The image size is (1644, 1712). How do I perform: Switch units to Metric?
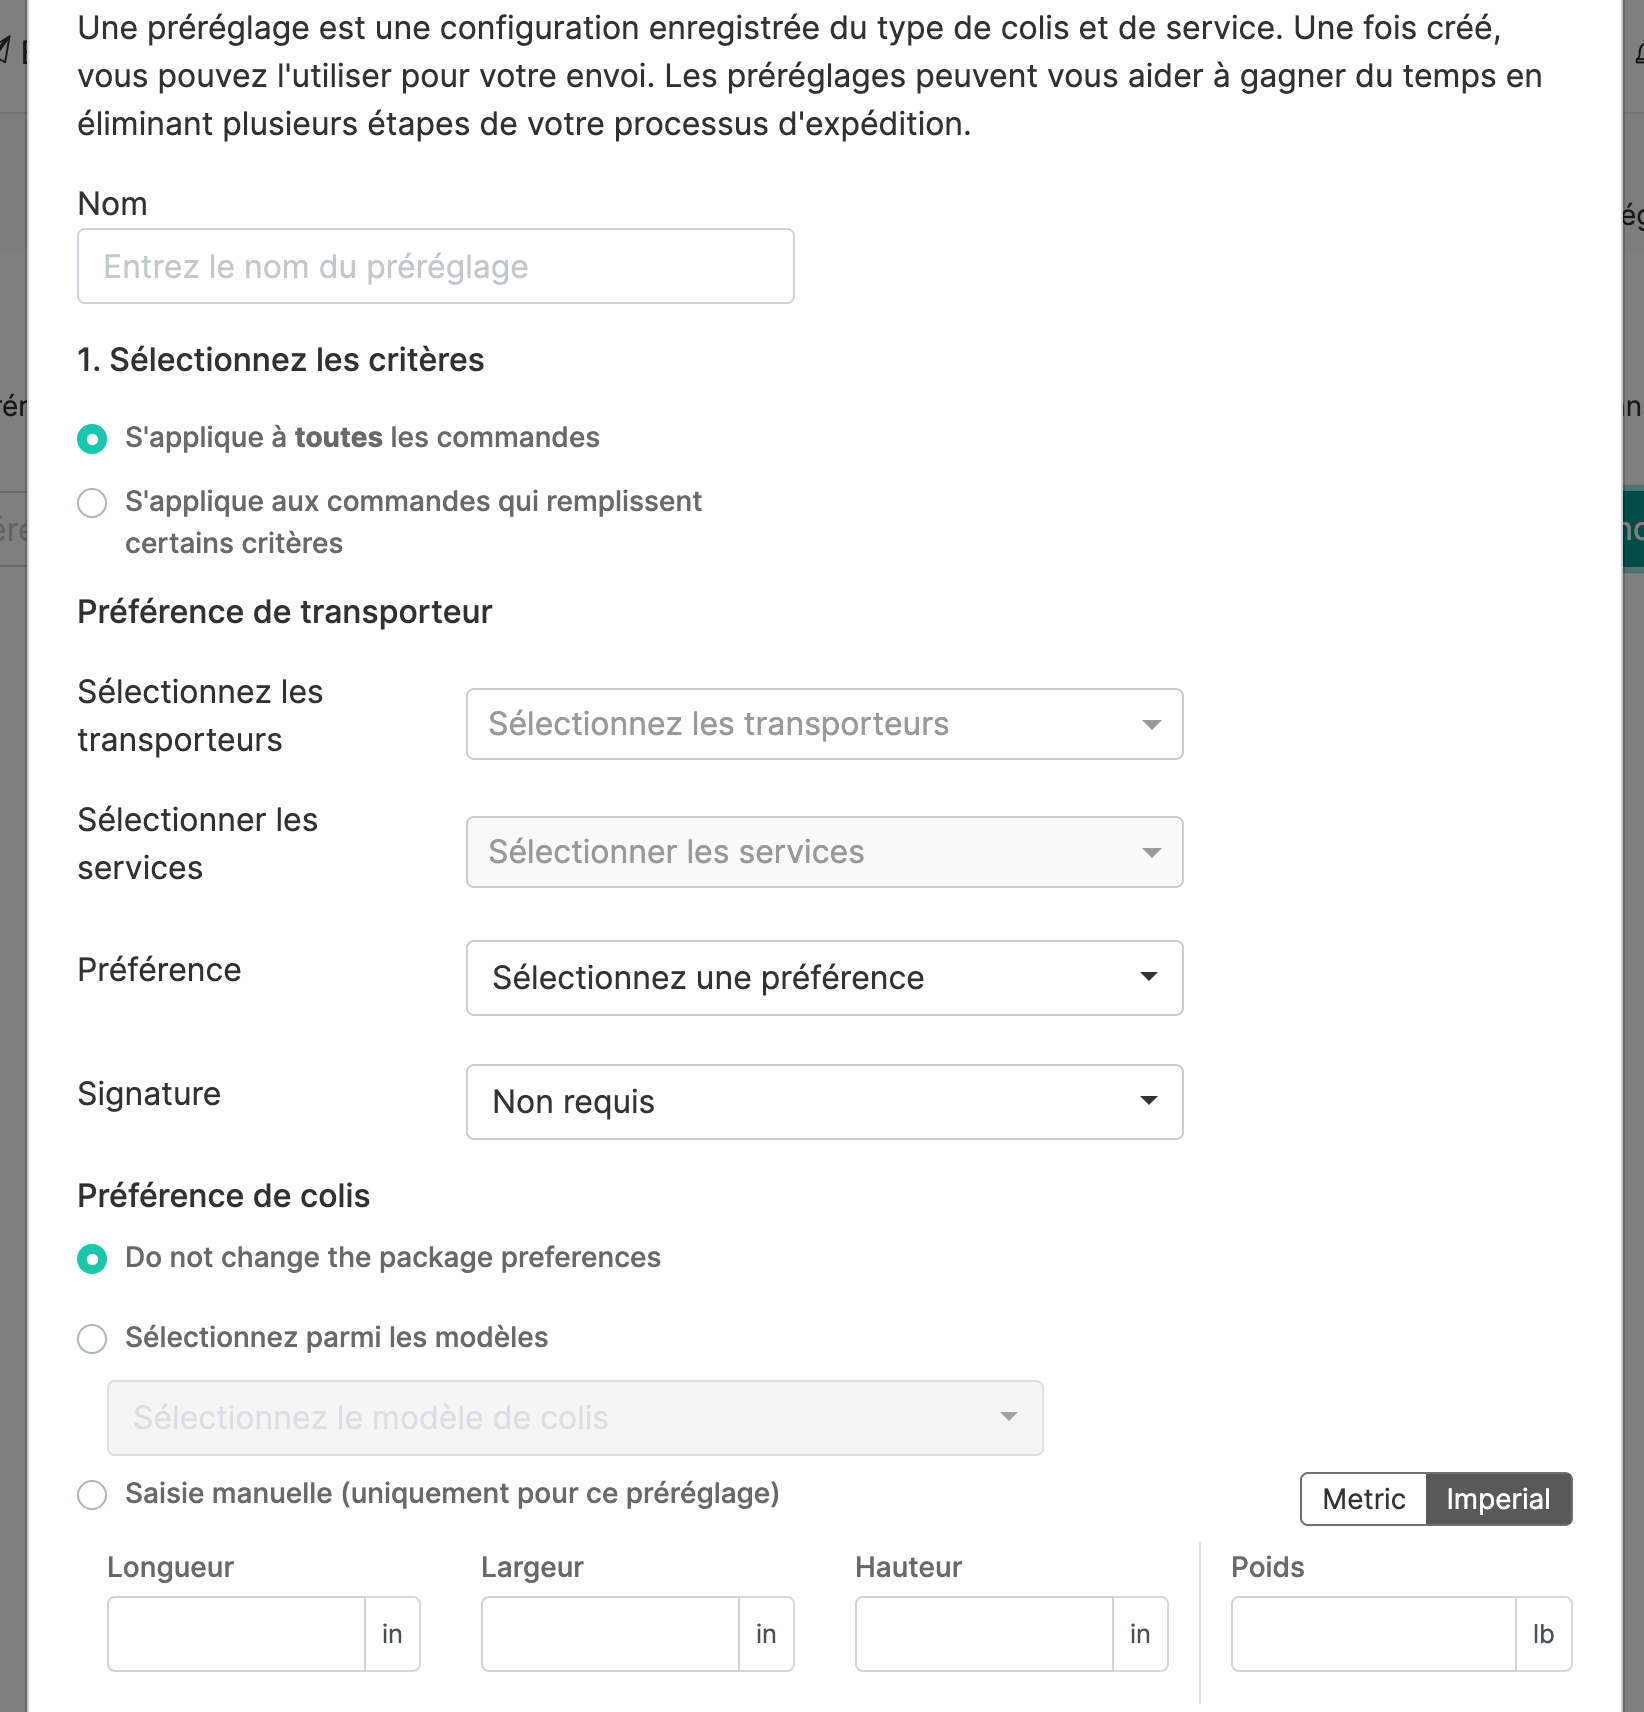point(1363,1499)
